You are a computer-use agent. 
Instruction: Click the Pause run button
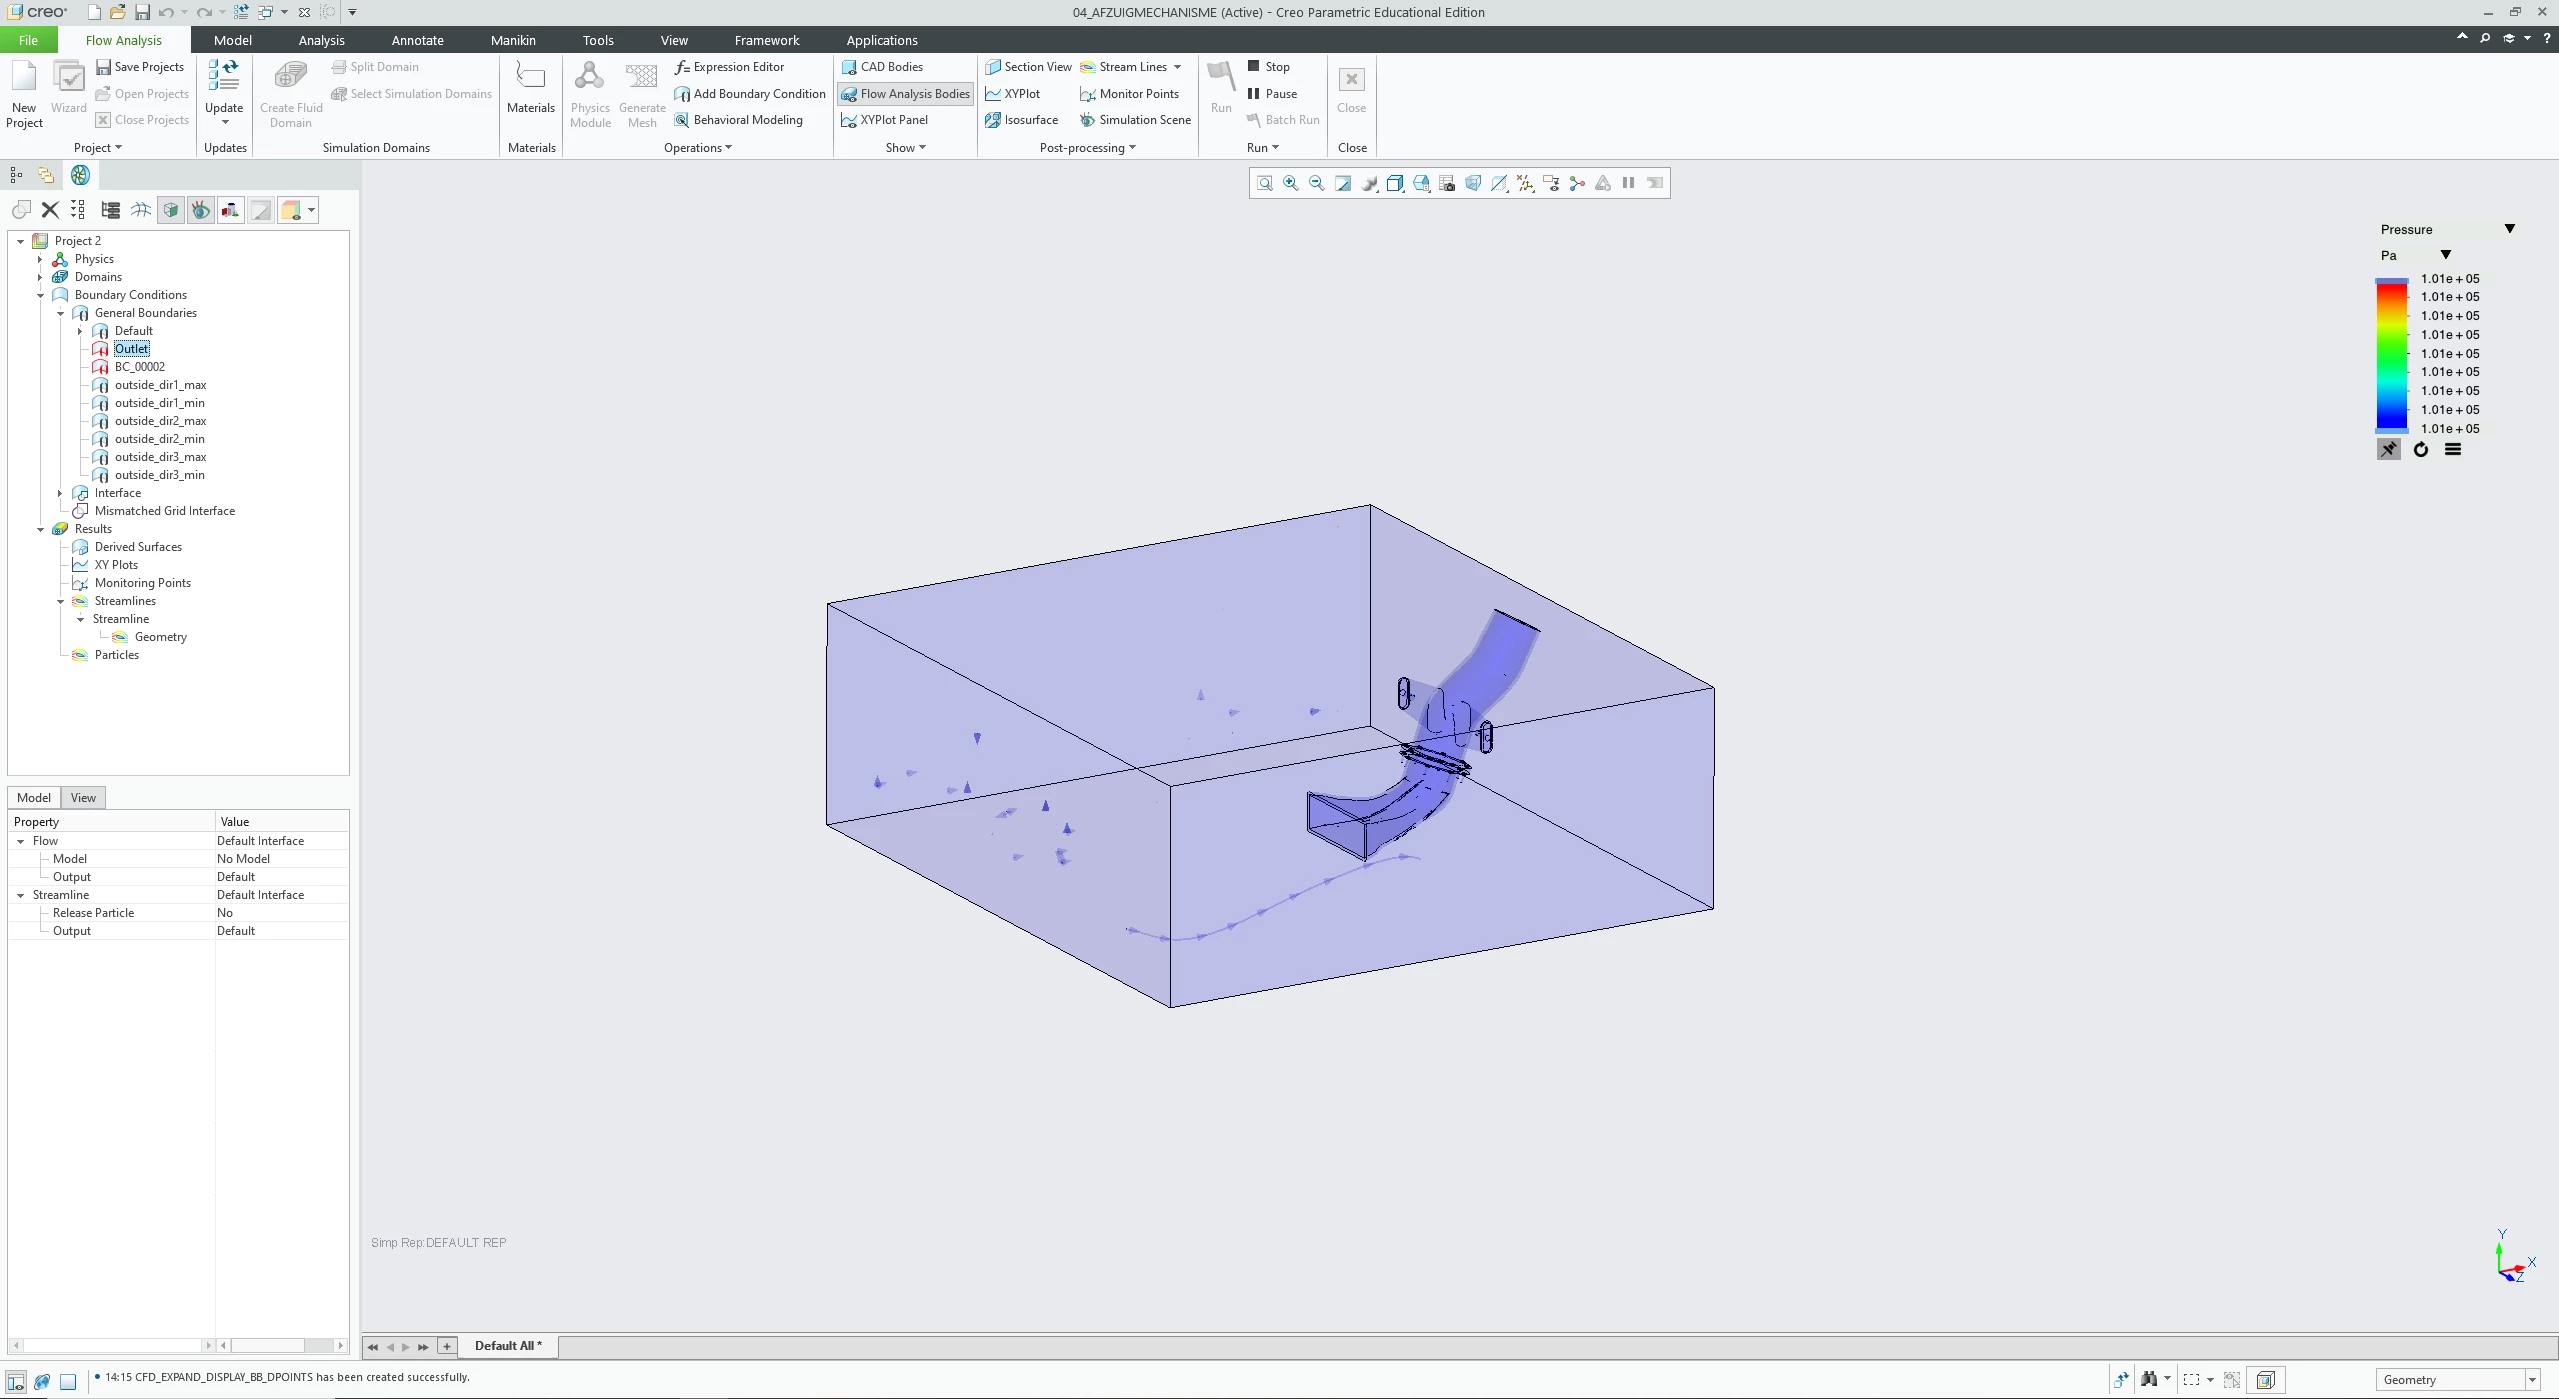(x=1272, y=93)
